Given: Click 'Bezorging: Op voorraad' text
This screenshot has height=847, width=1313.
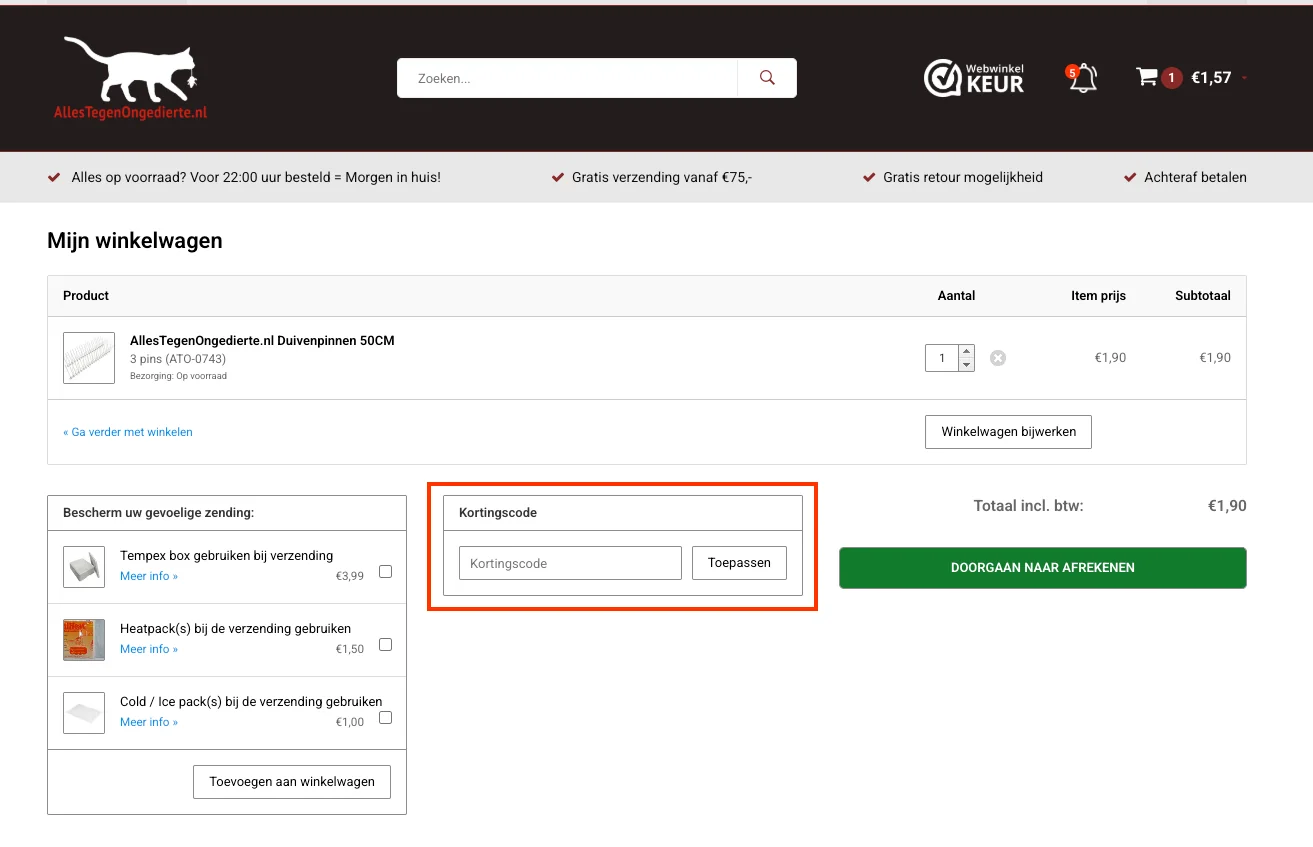Looking at the screenshot, I should click(178, 376).
